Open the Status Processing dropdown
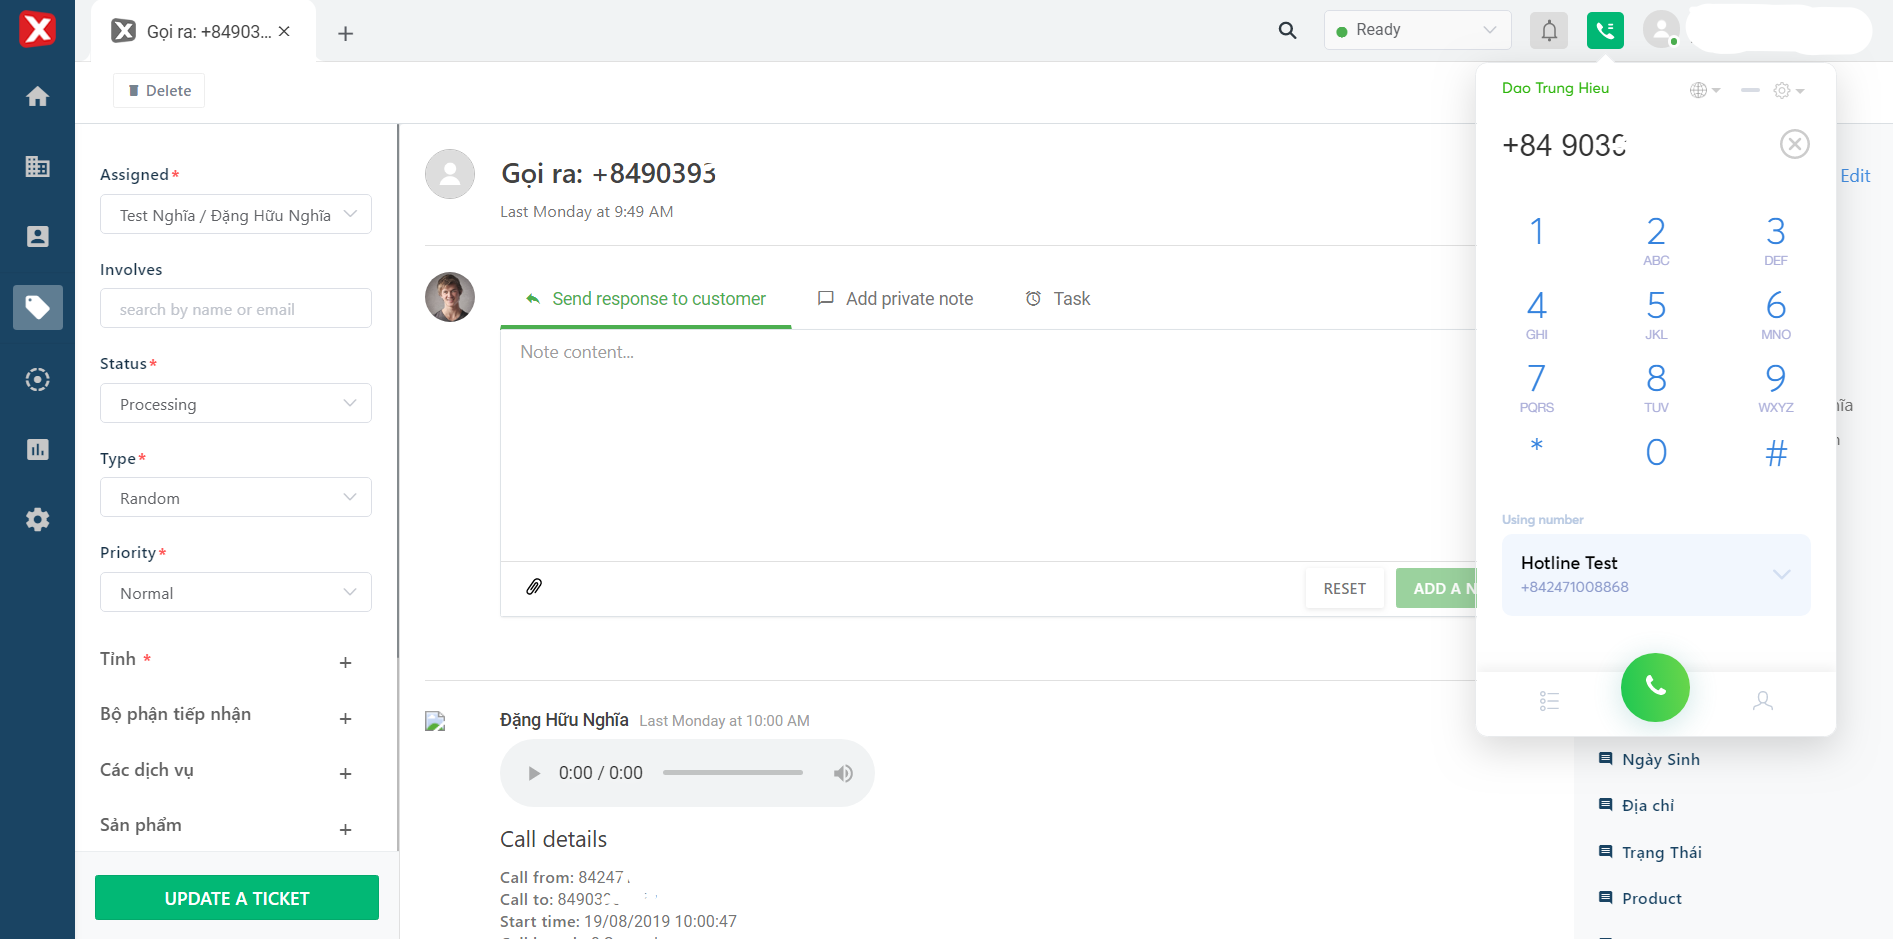Image resolution: width=1893 pixels, height=939 pixels. click(236, 404)
